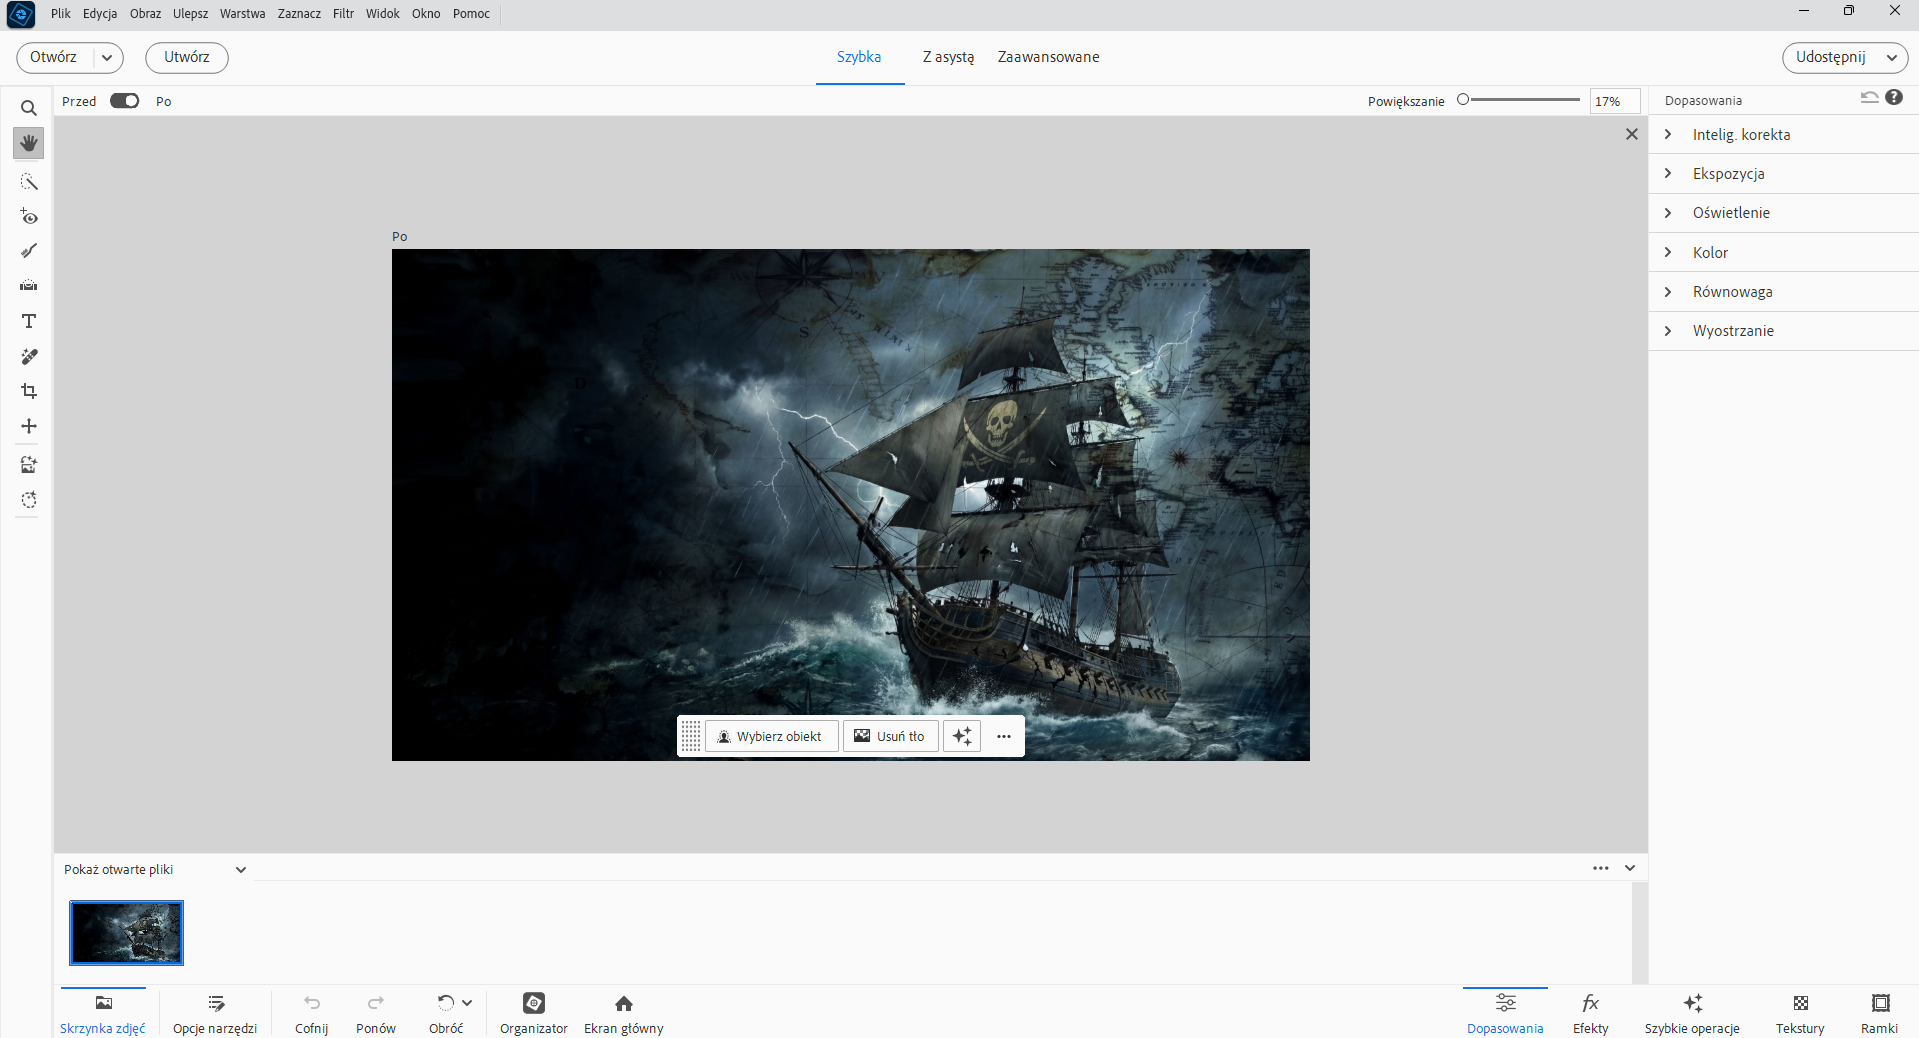Select the Move tool
1919x1038 pixels.
click(x=29, y=426)
